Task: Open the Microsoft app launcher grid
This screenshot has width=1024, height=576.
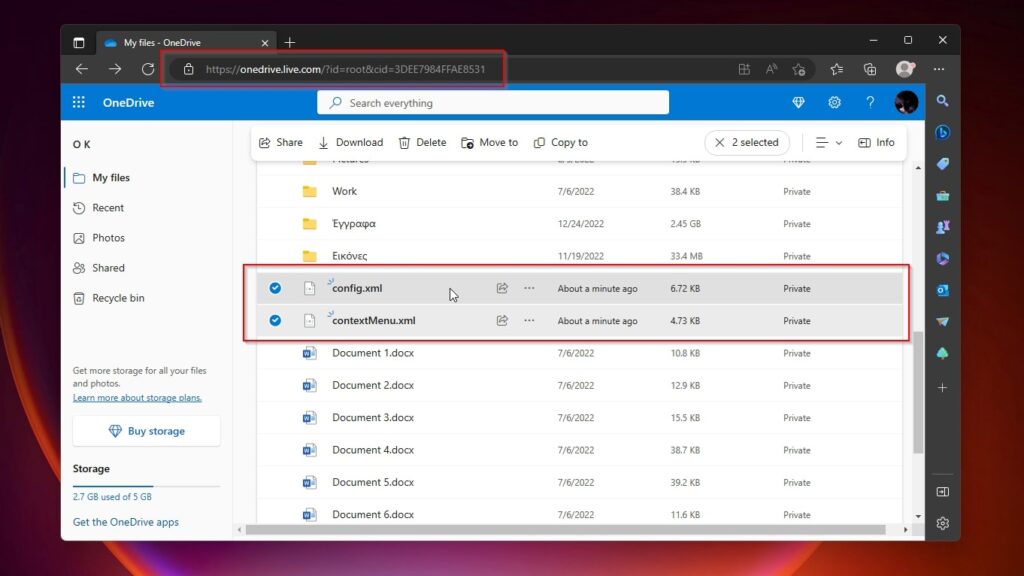Action: click(78, 103)
